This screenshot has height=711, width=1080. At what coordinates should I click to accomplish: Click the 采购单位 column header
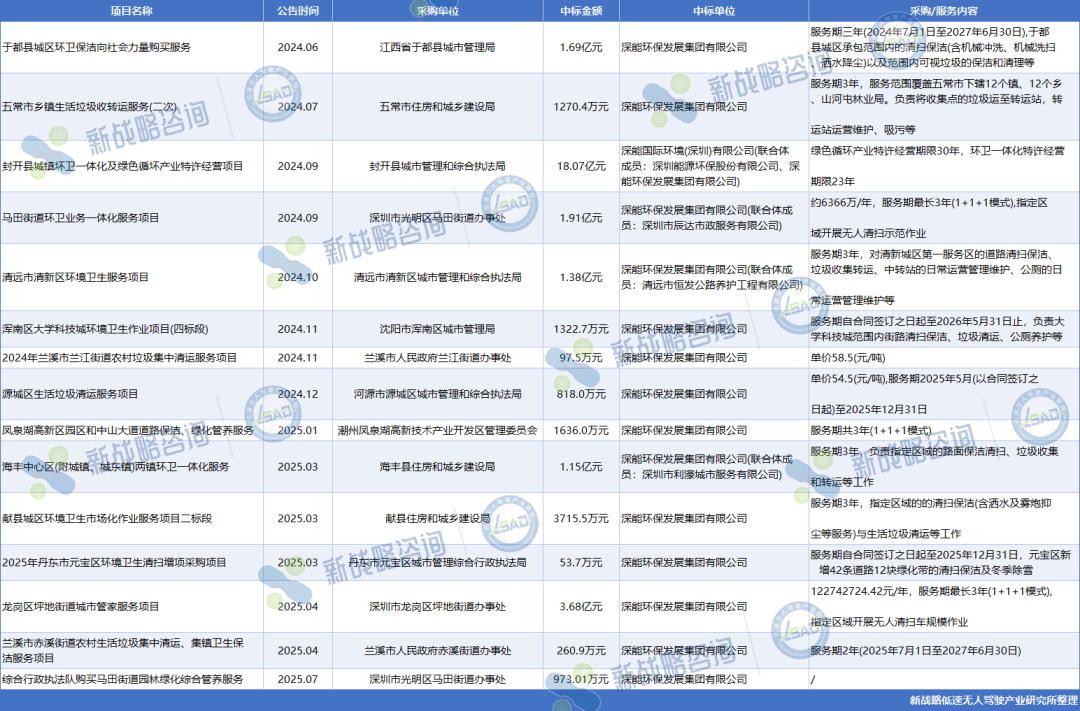tap(435, 10)
